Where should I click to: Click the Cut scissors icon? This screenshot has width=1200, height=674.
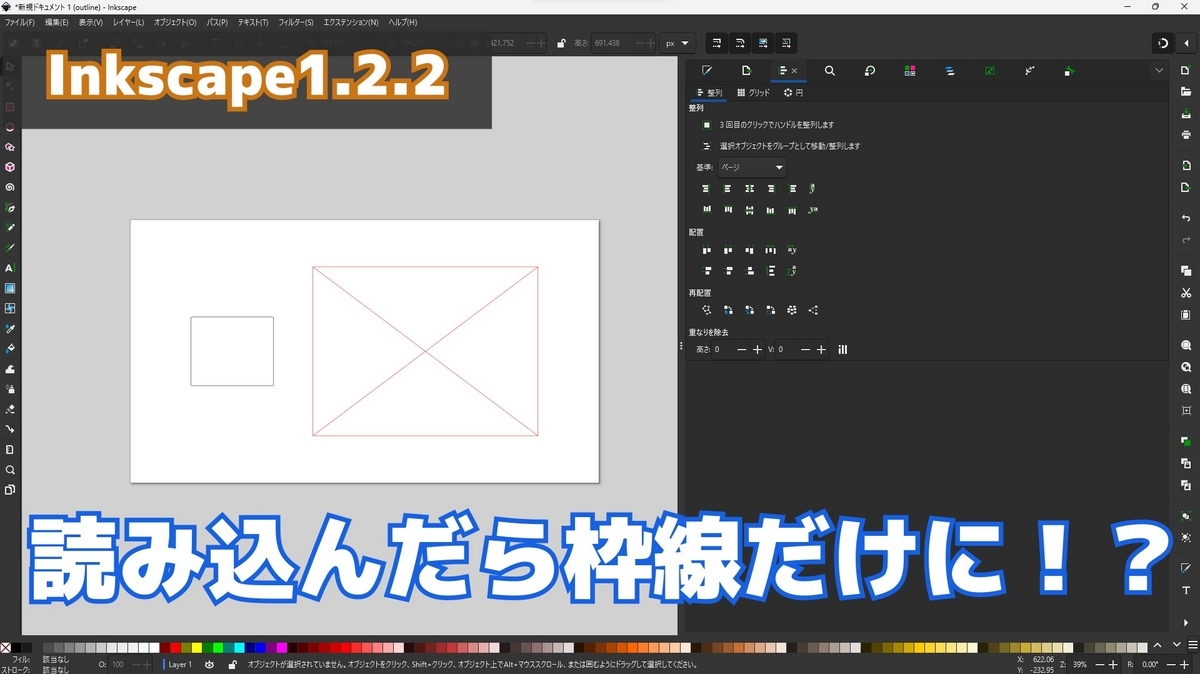1186,293
